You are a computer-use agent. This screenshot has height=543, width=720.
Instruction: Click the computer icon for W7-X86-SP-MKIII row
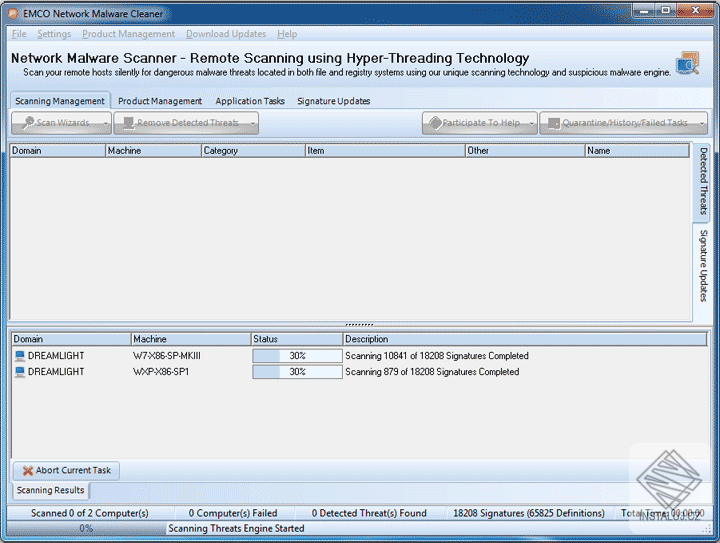tap(20, 356)
